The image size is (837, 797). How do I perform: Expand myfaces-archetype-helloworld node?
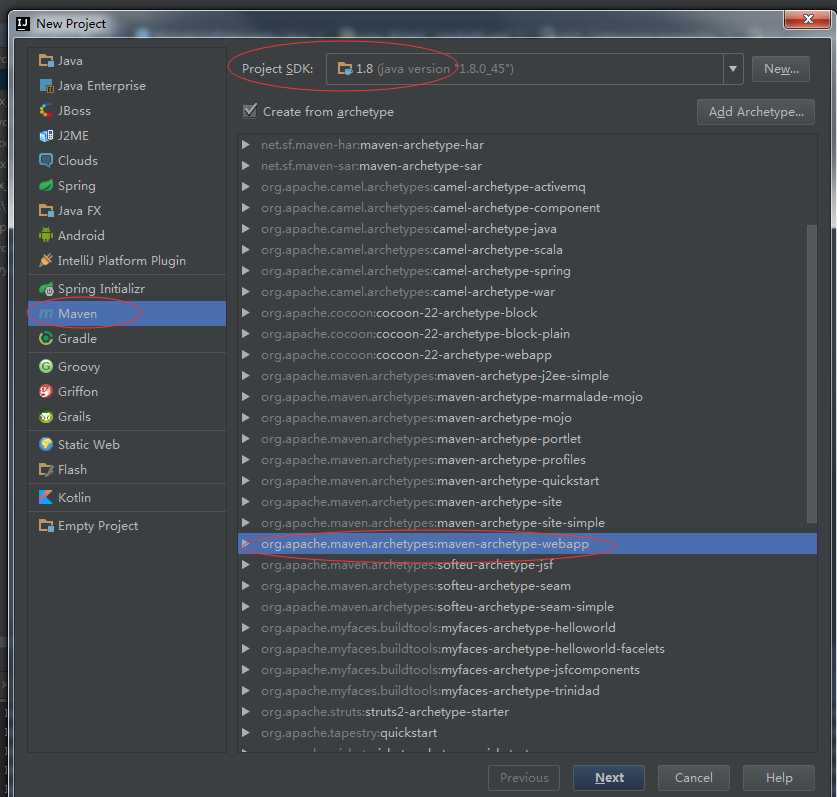[246, 628]
